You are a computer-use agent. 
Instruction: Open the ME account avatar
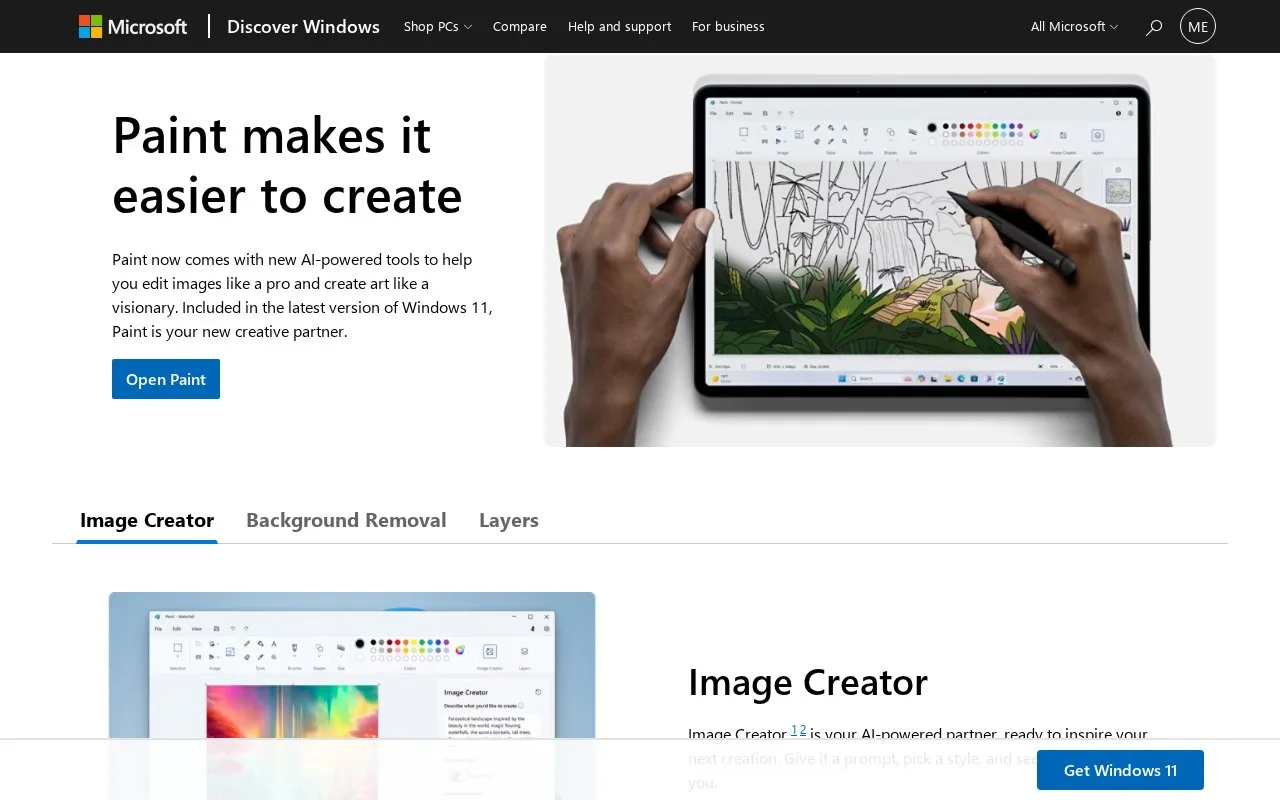(x=1198, y=26)
